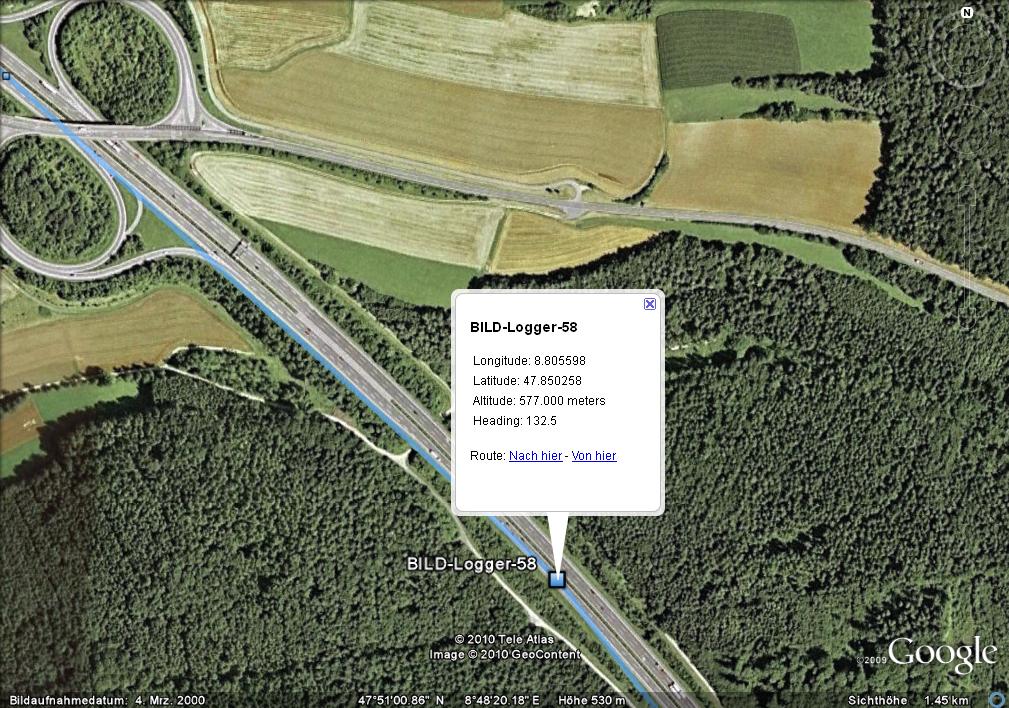Image resolution: width=1009 pixels, height=708 pixels.
Task: Click the BILD-Logger-58 map label
Action: [x=472, y=564]
